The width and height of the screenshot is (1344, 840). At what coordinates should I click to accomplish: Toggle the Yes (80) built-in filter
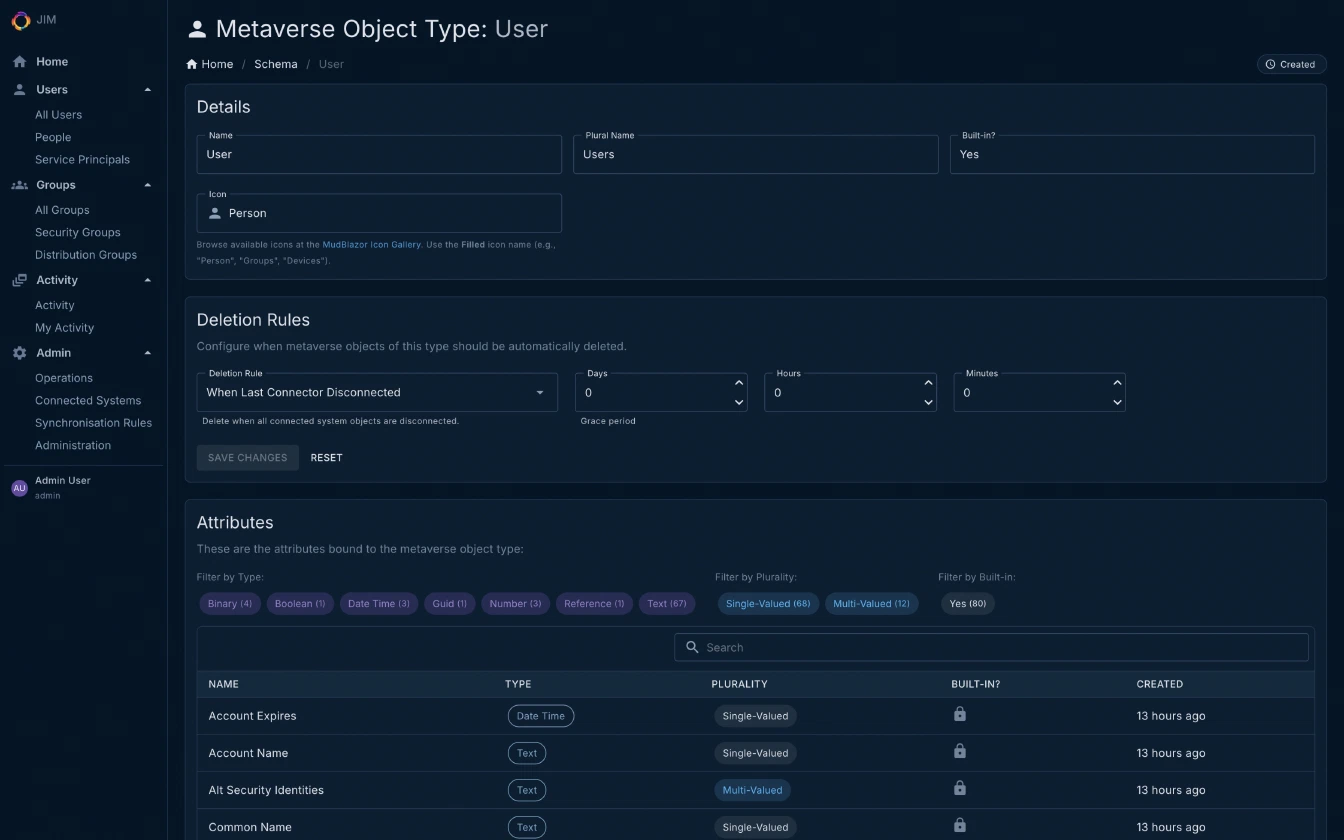pyautogui.click(x=967, y=603)
